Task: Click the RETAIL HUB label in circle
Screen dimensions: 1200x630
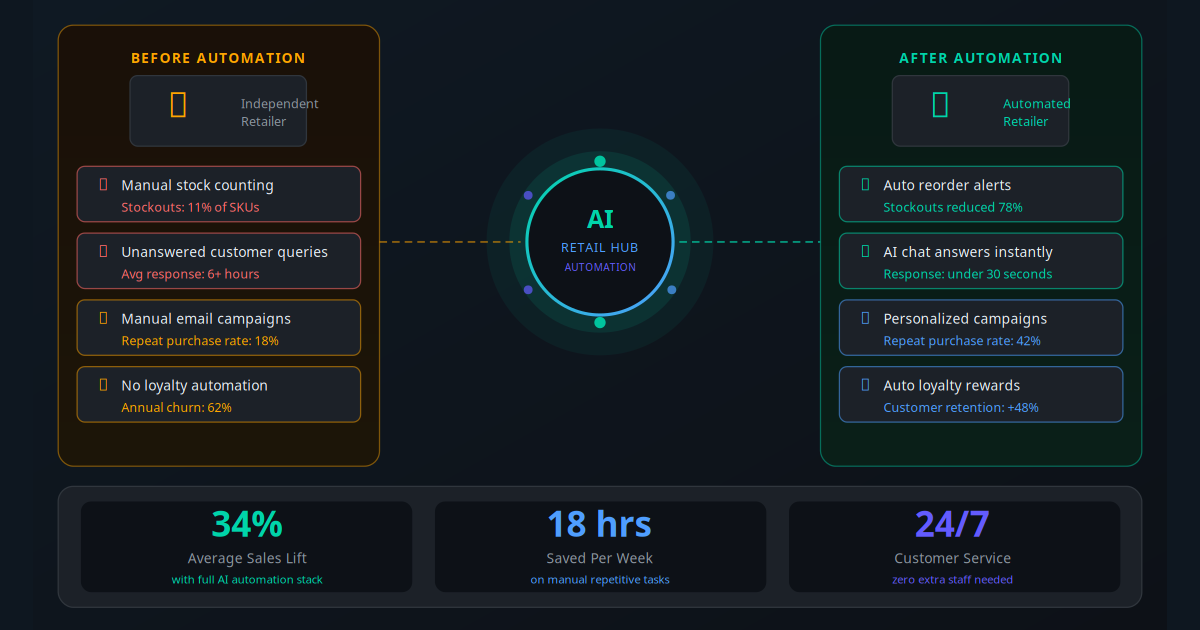Action: click(600, 247)
